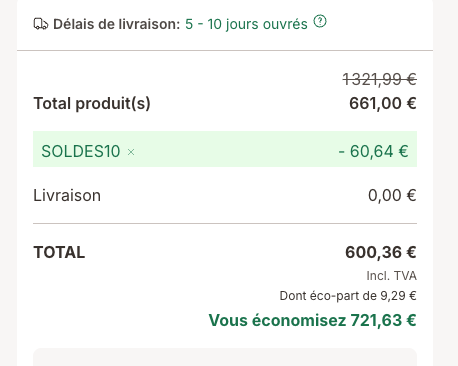Click the green promo code banner
The width and height of the screenshot is (458, 366).
[x=225, y=149]
